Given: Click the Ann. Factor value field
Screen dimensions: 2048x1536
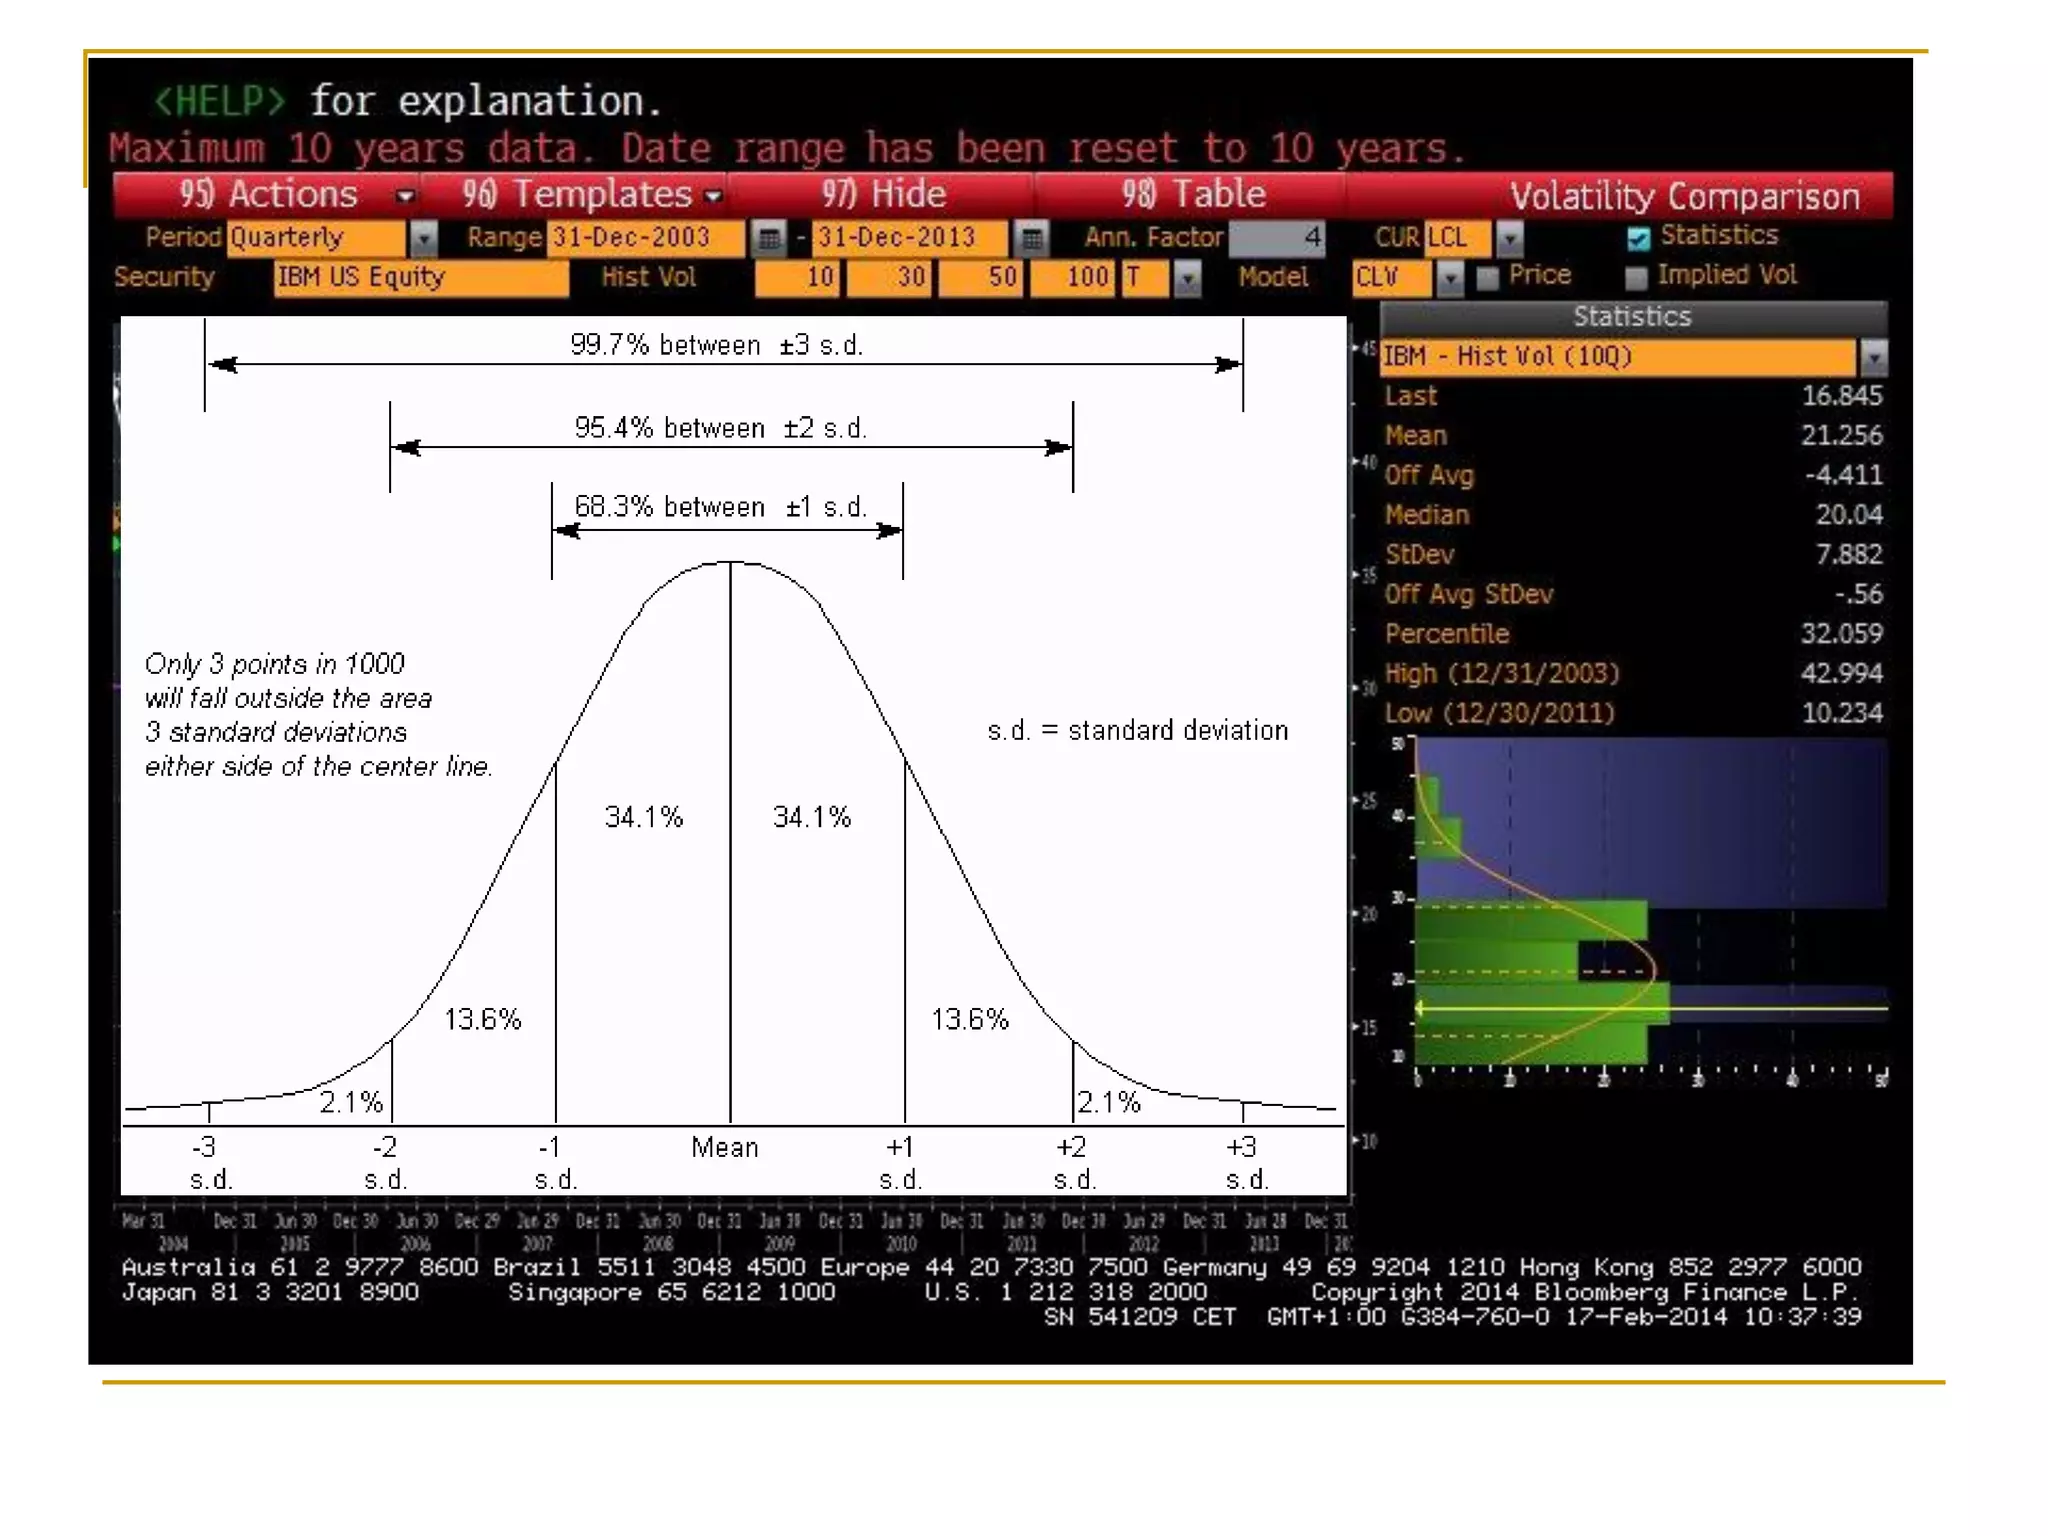Looking at the screenshot, I should point(1277,238).
